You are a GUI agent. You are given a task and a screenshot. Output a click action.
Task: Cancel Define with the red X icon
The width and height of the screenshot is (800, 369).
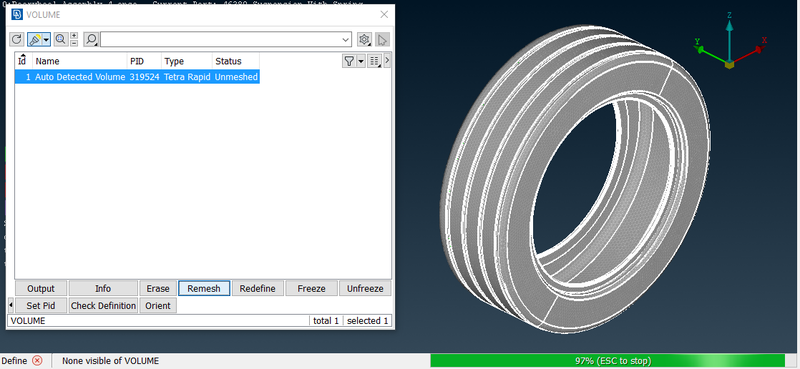[x=37, y=361]
